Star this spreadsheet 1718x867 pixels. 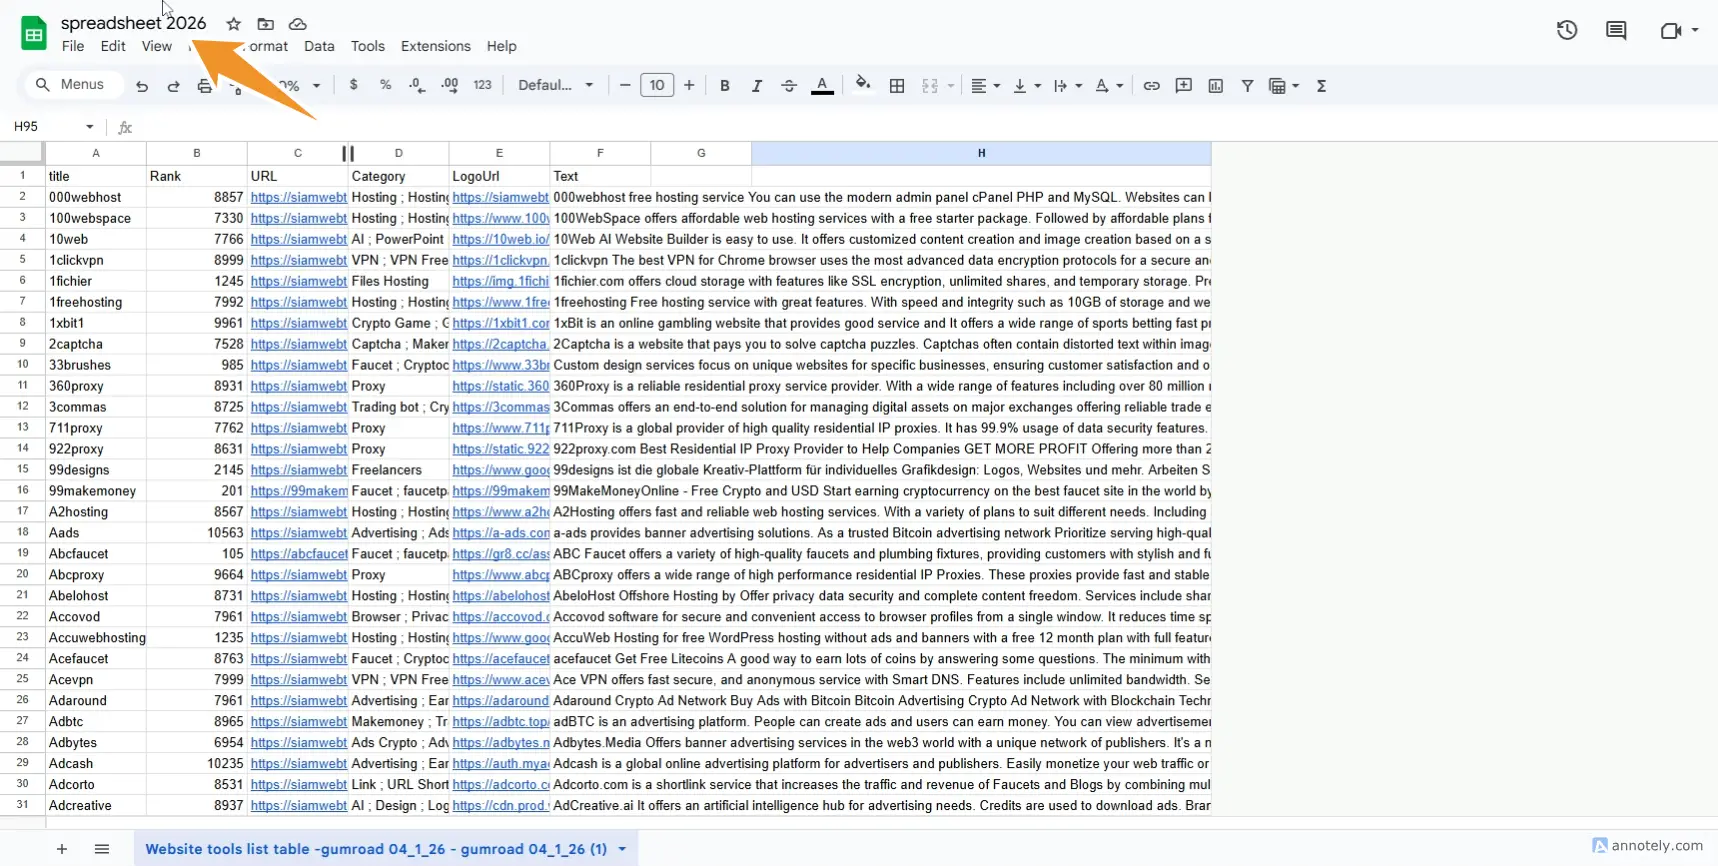233,24
